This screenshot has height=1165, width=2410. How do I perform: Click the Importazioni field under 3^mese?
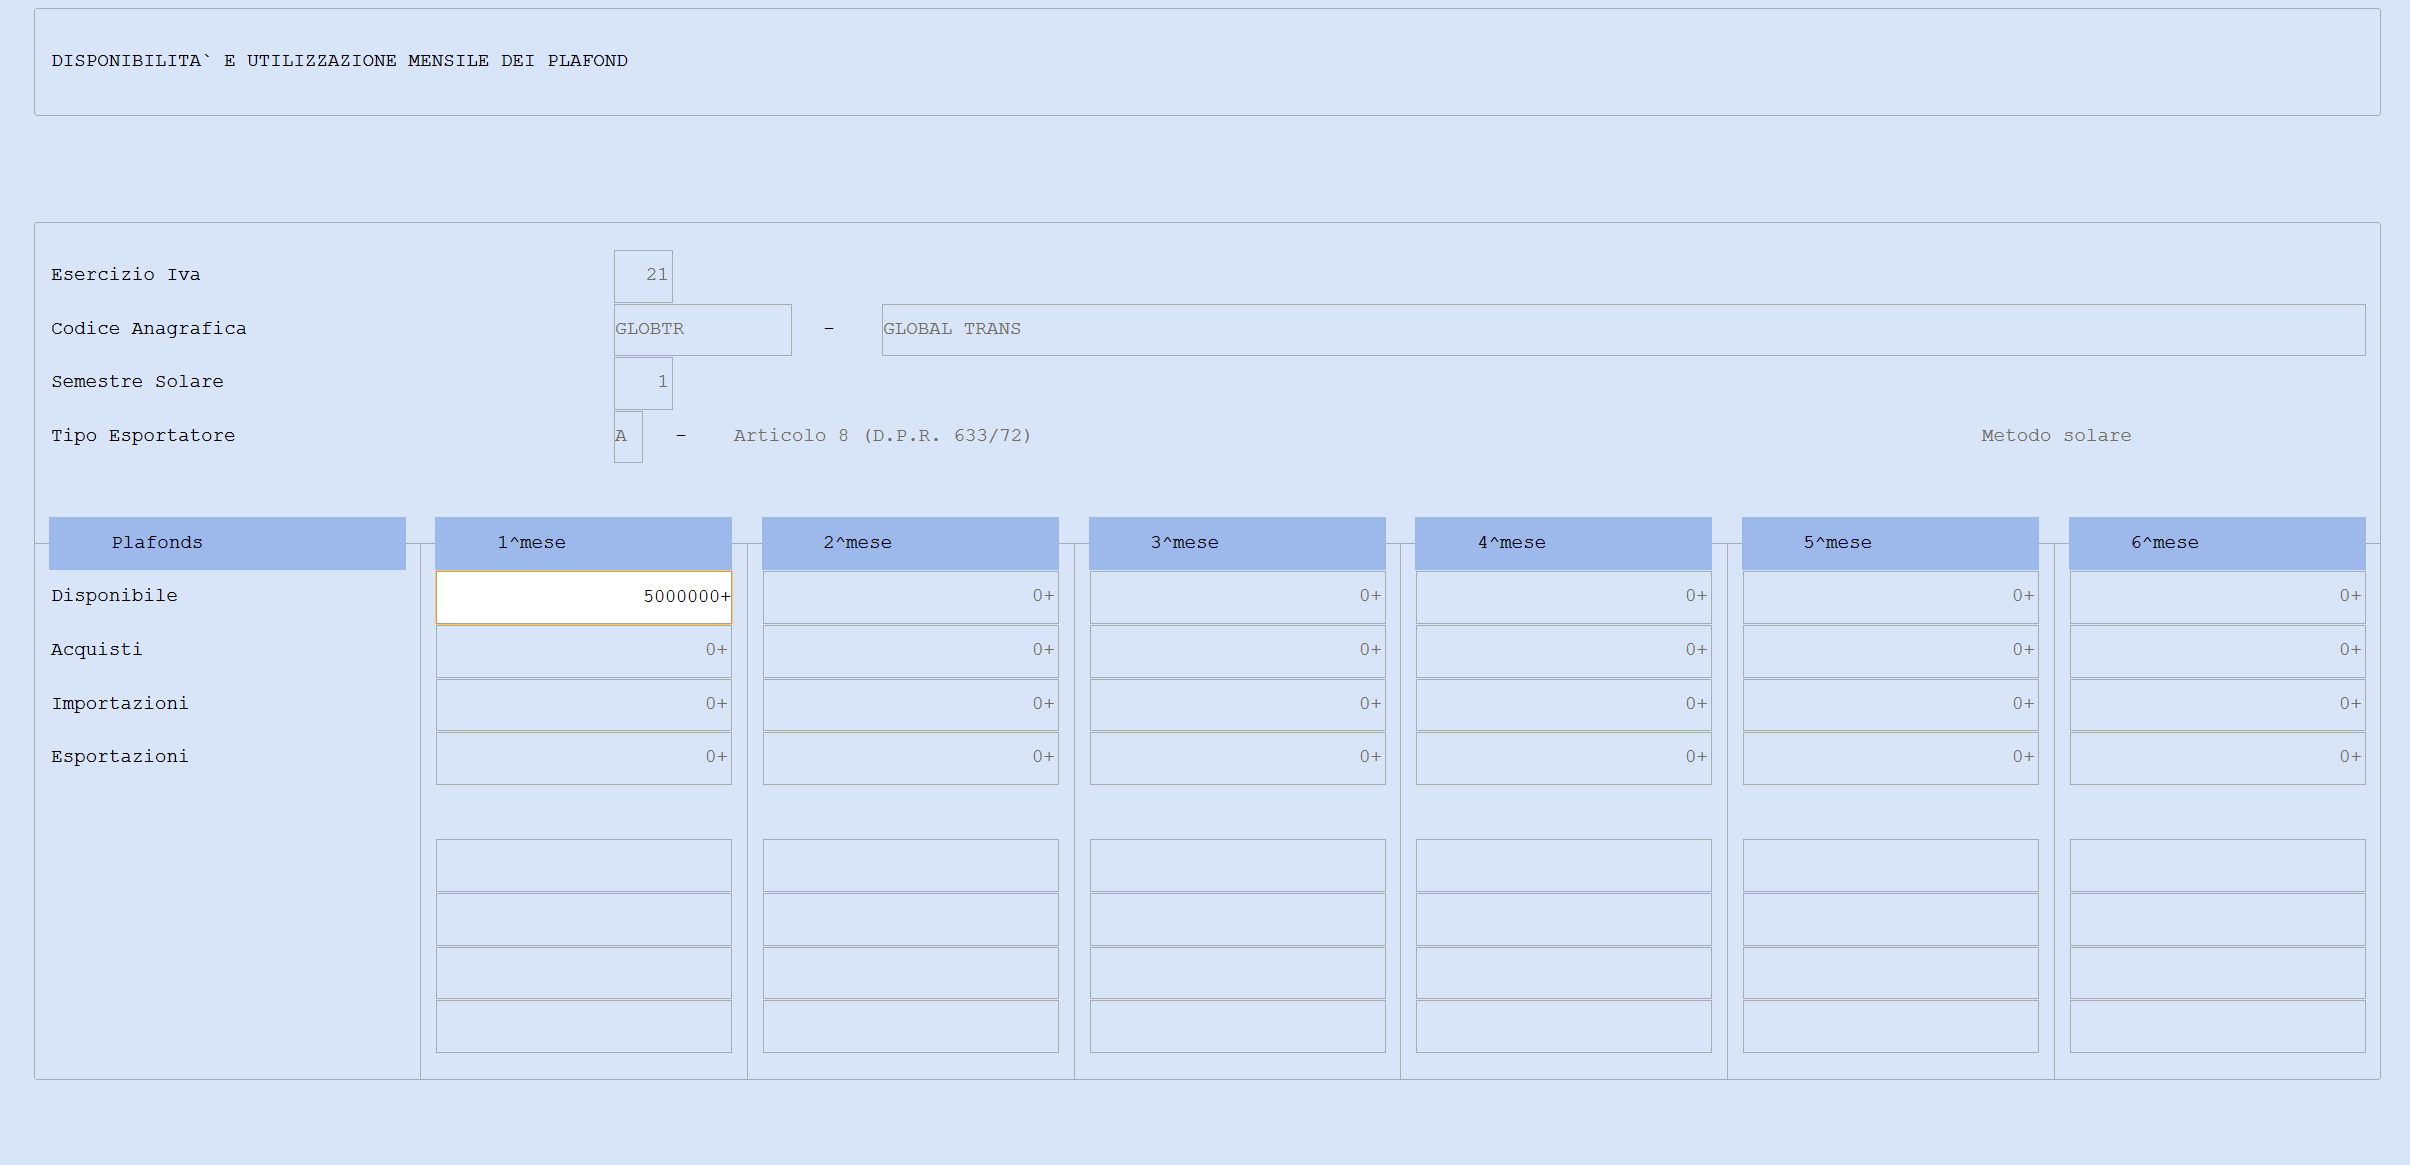click(x=1237, y=705)
